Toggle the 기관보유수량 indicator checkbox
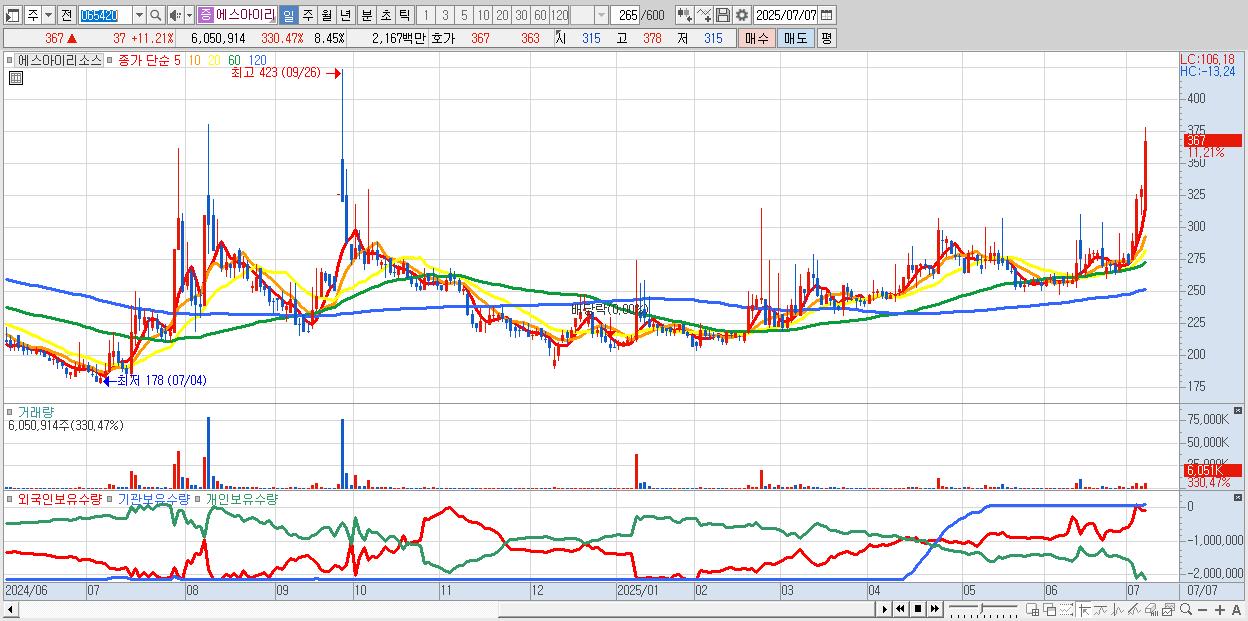Screen dimensions: 1248x621 tap(110, 498)
